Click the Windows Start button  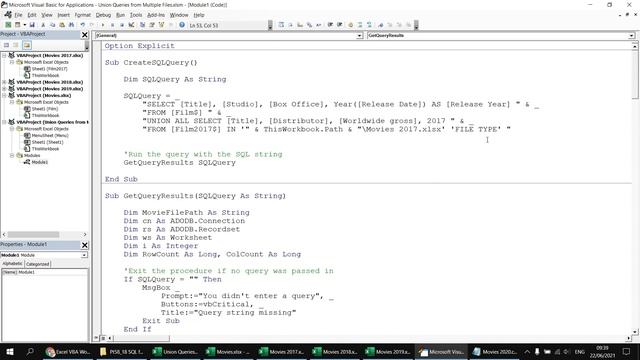10,351
